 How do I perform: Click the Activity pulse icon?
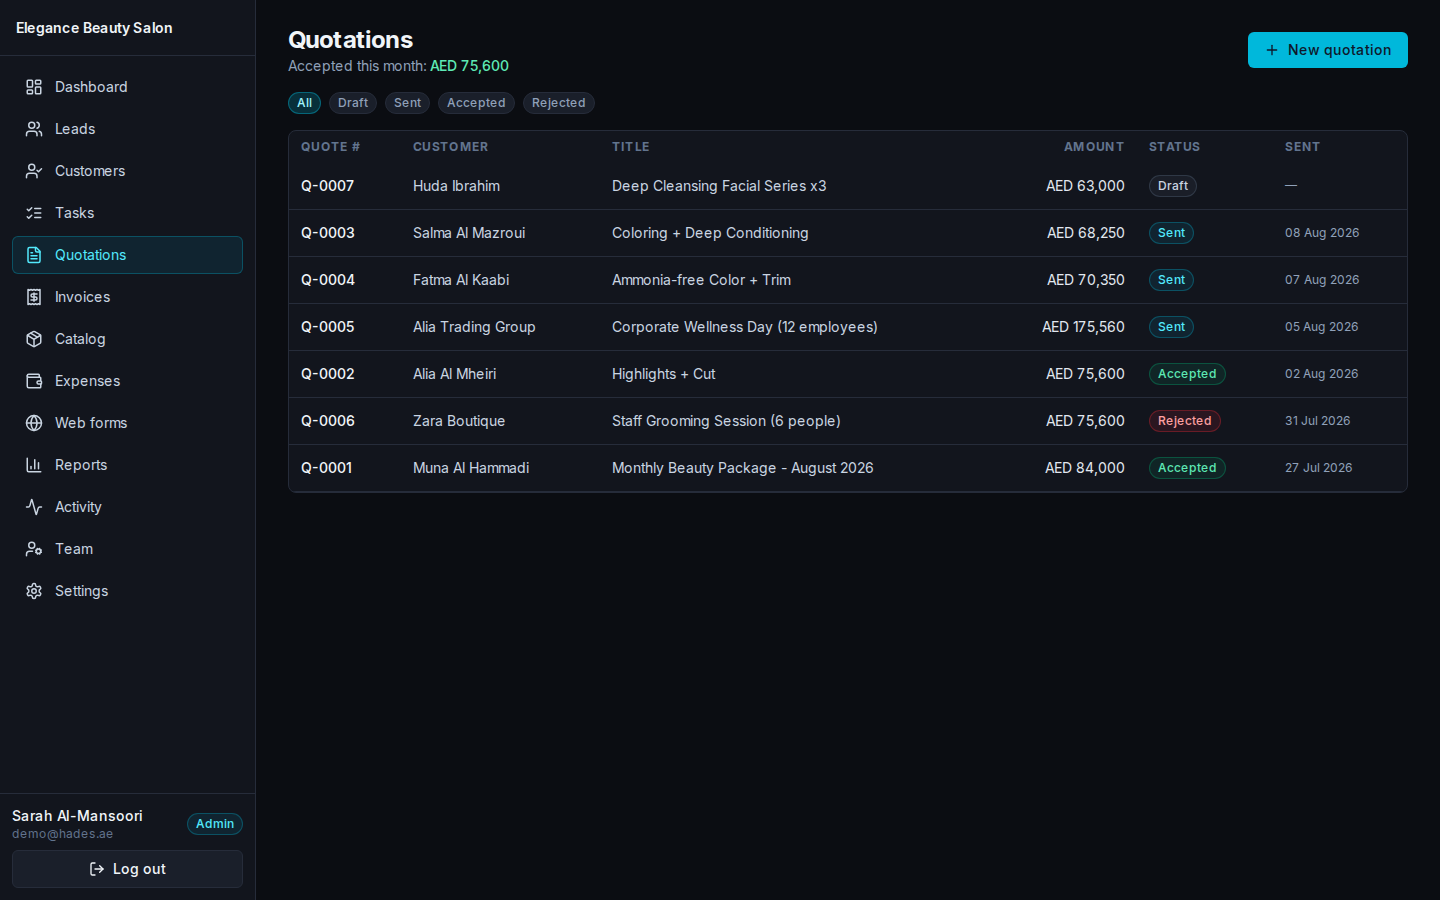[x=34, y=507]
